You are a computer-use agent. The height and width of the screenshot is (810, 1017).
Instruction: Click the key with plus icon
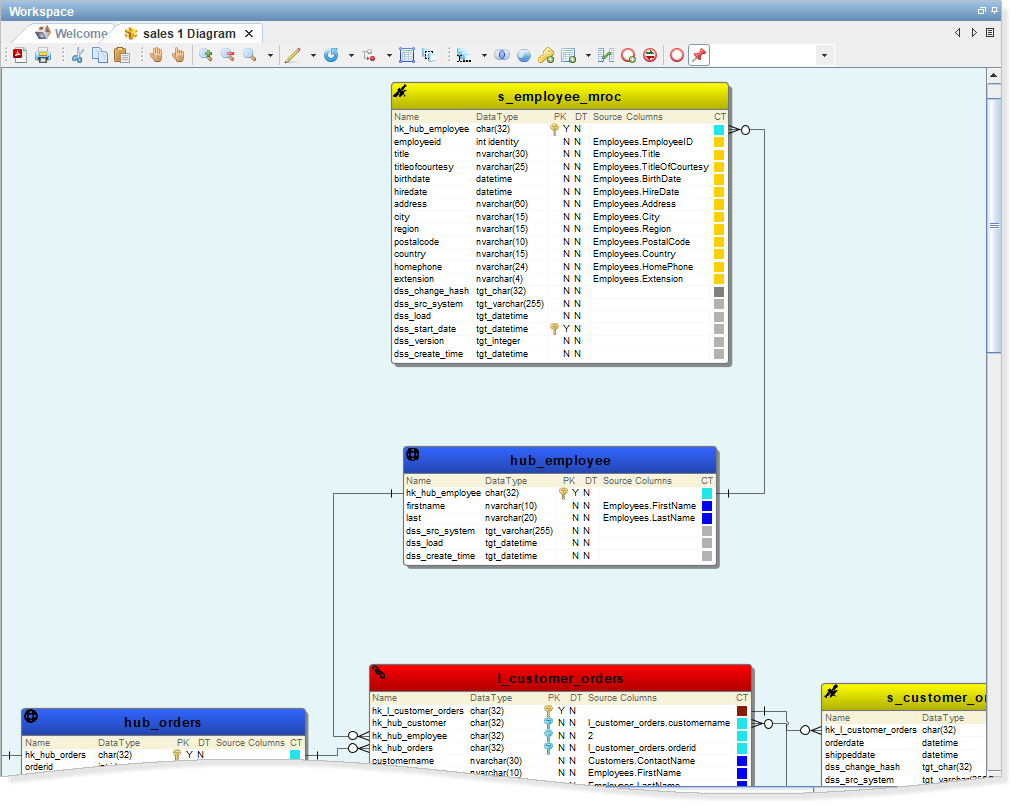click(x=545, y=56)
